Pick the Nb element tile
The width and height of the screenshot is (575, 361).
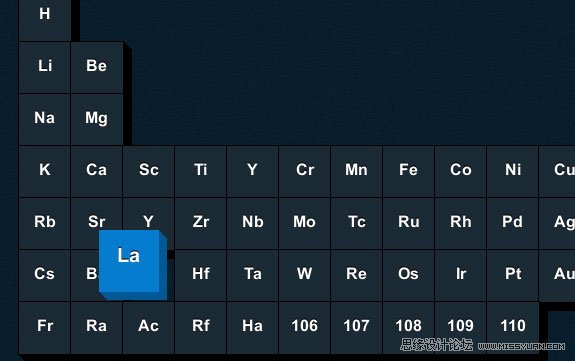[253, 223]
